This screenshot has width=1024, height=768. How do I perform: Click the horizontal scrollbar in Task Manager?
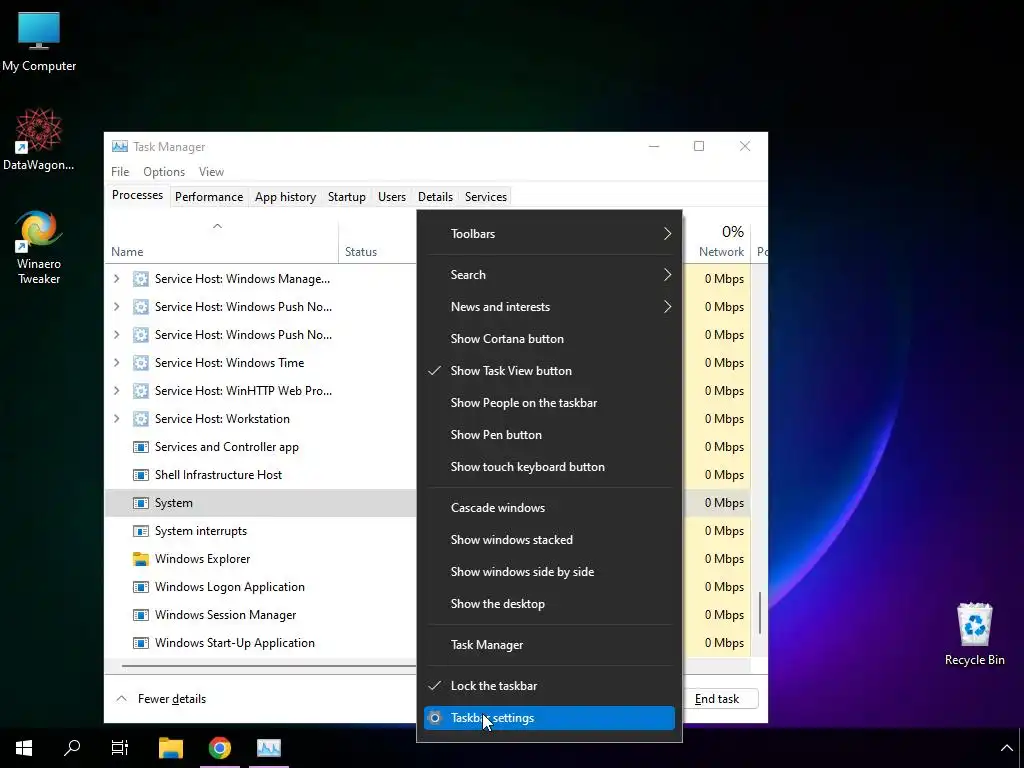pyautogui.click(x=268, y=666)
